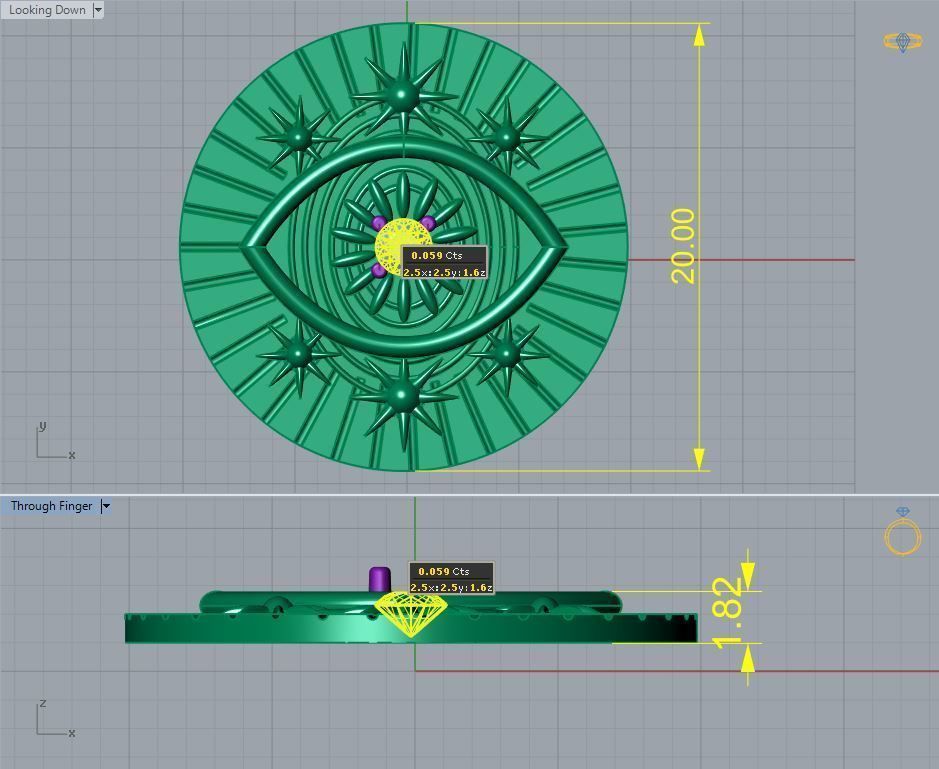Select the 20.00 dimension text
This screenshot has width=939, height=769.
pos(683,246)
